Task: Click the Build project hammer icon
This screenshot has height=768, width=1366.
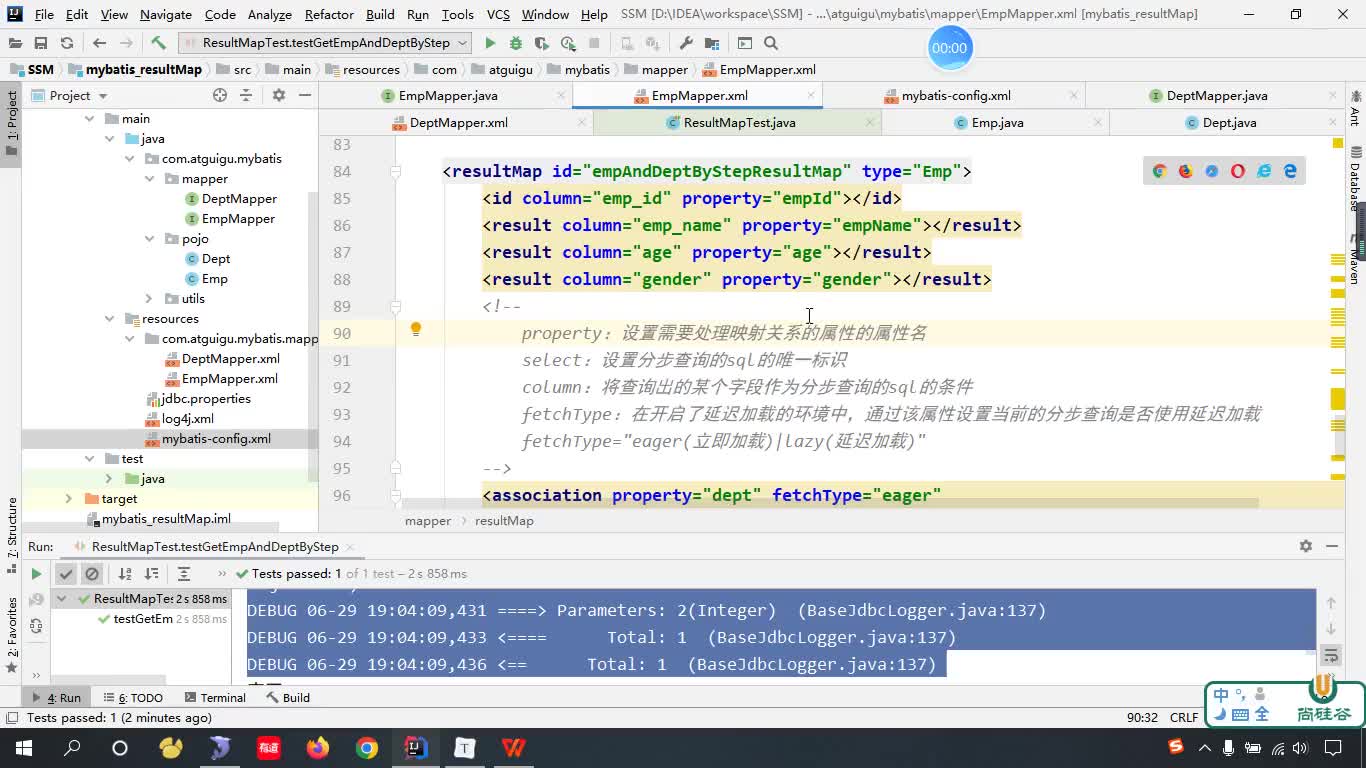Action: [158, 43]
